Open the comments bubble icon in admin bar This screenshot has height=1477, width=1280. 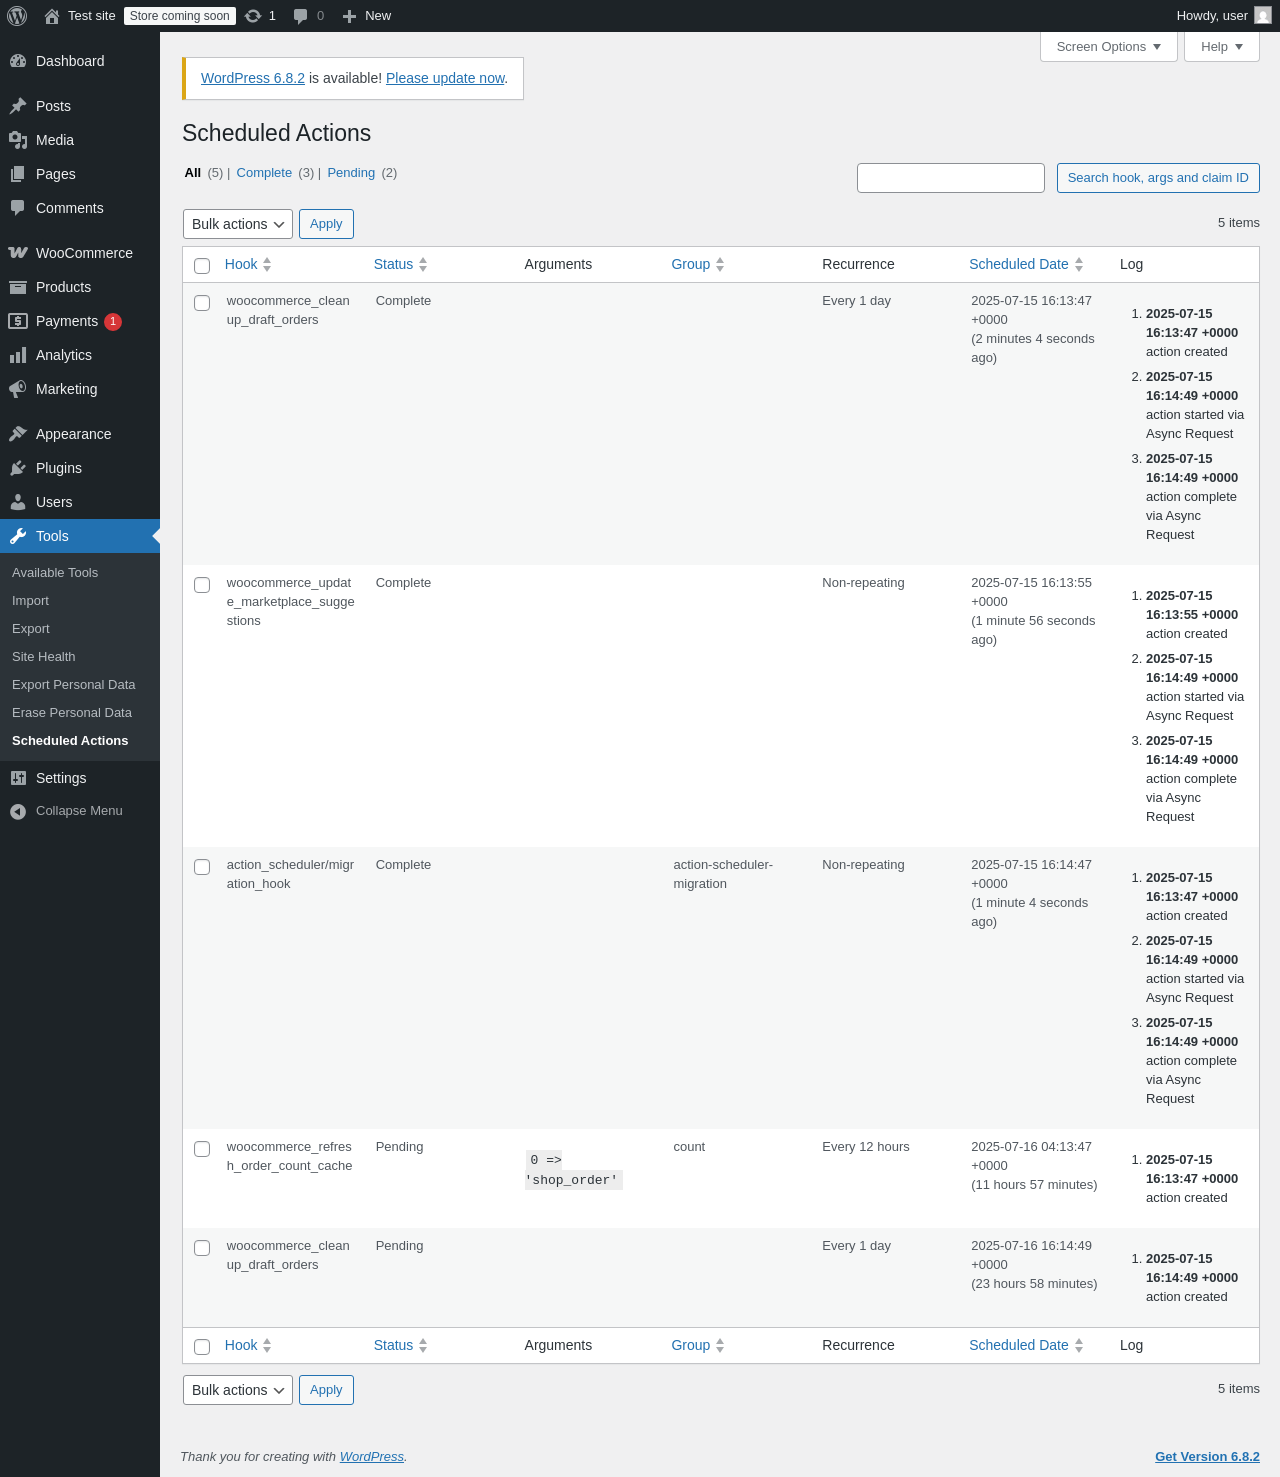click(300, 16)
